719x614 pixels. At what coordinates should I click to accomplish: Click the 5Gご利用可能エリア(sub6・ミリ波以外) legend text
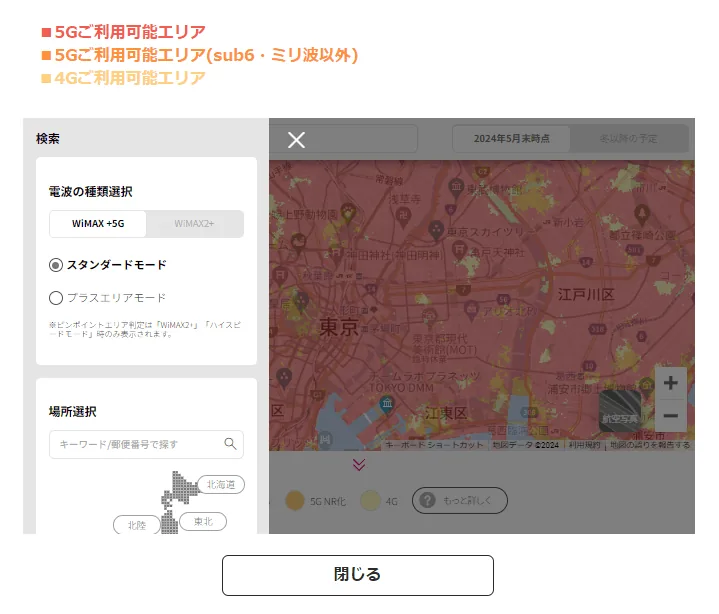[x=206, y=55]
